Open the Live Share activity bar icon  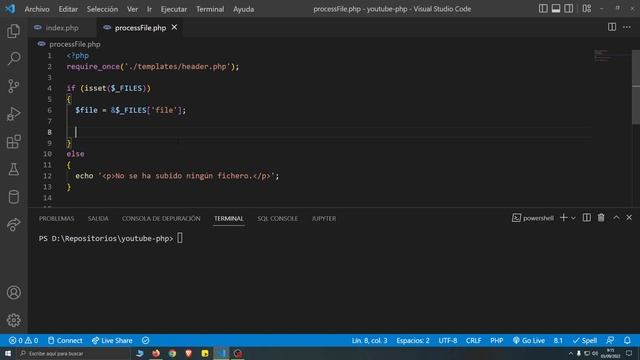pyautogui.click(x=13, y=224)
